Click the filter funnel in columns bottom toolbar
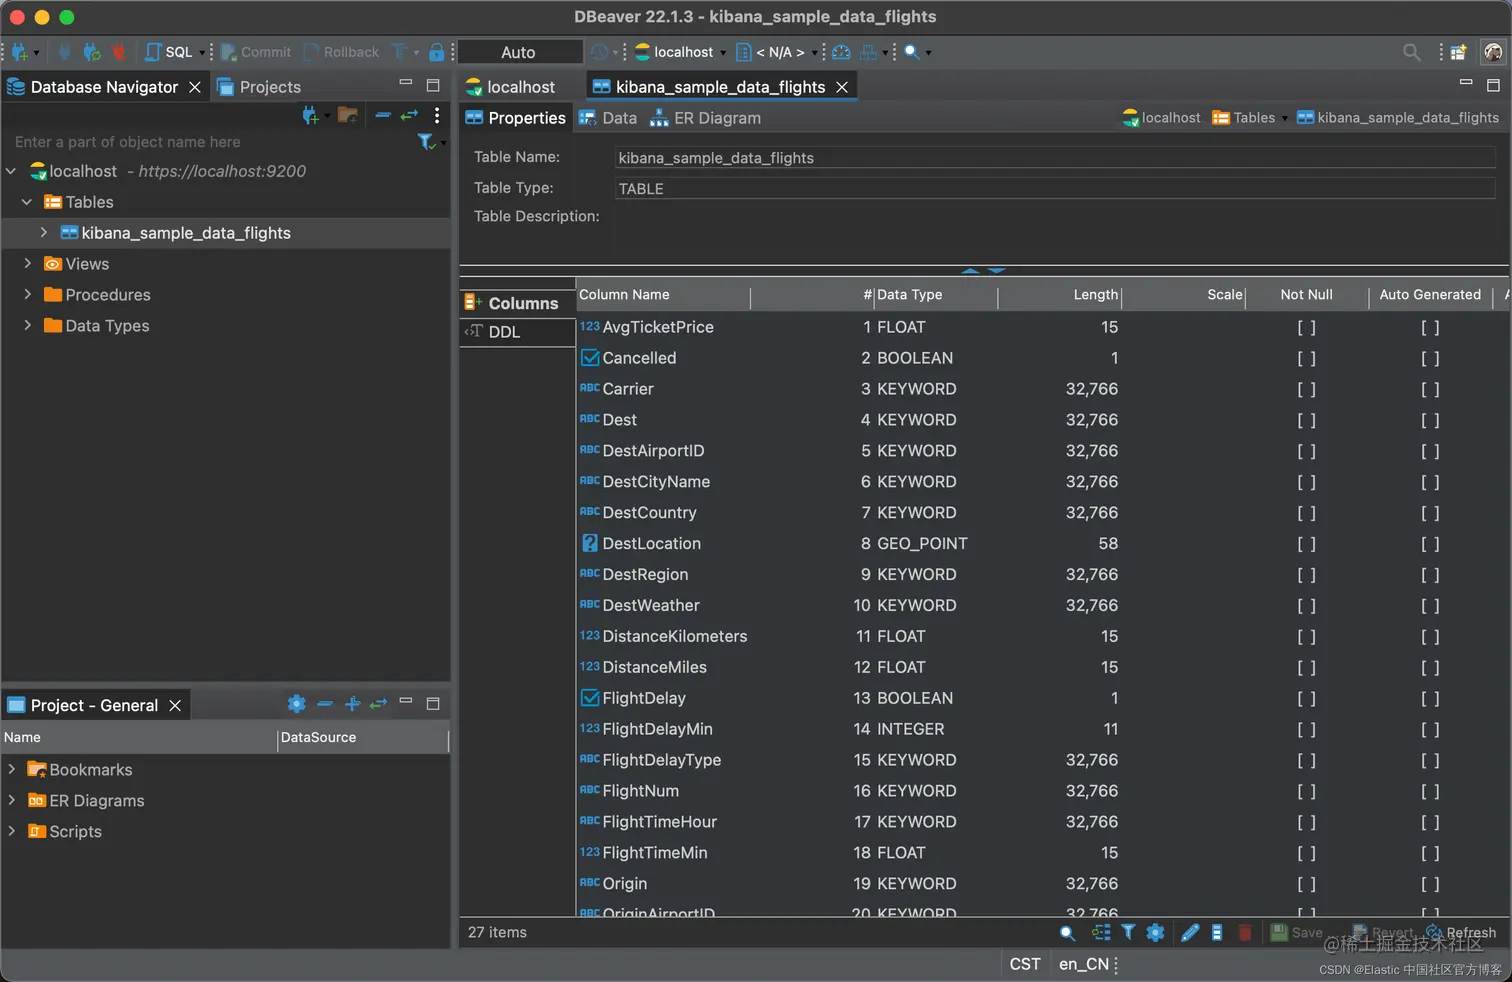 pyautogui.click(x=1128, y=932)
